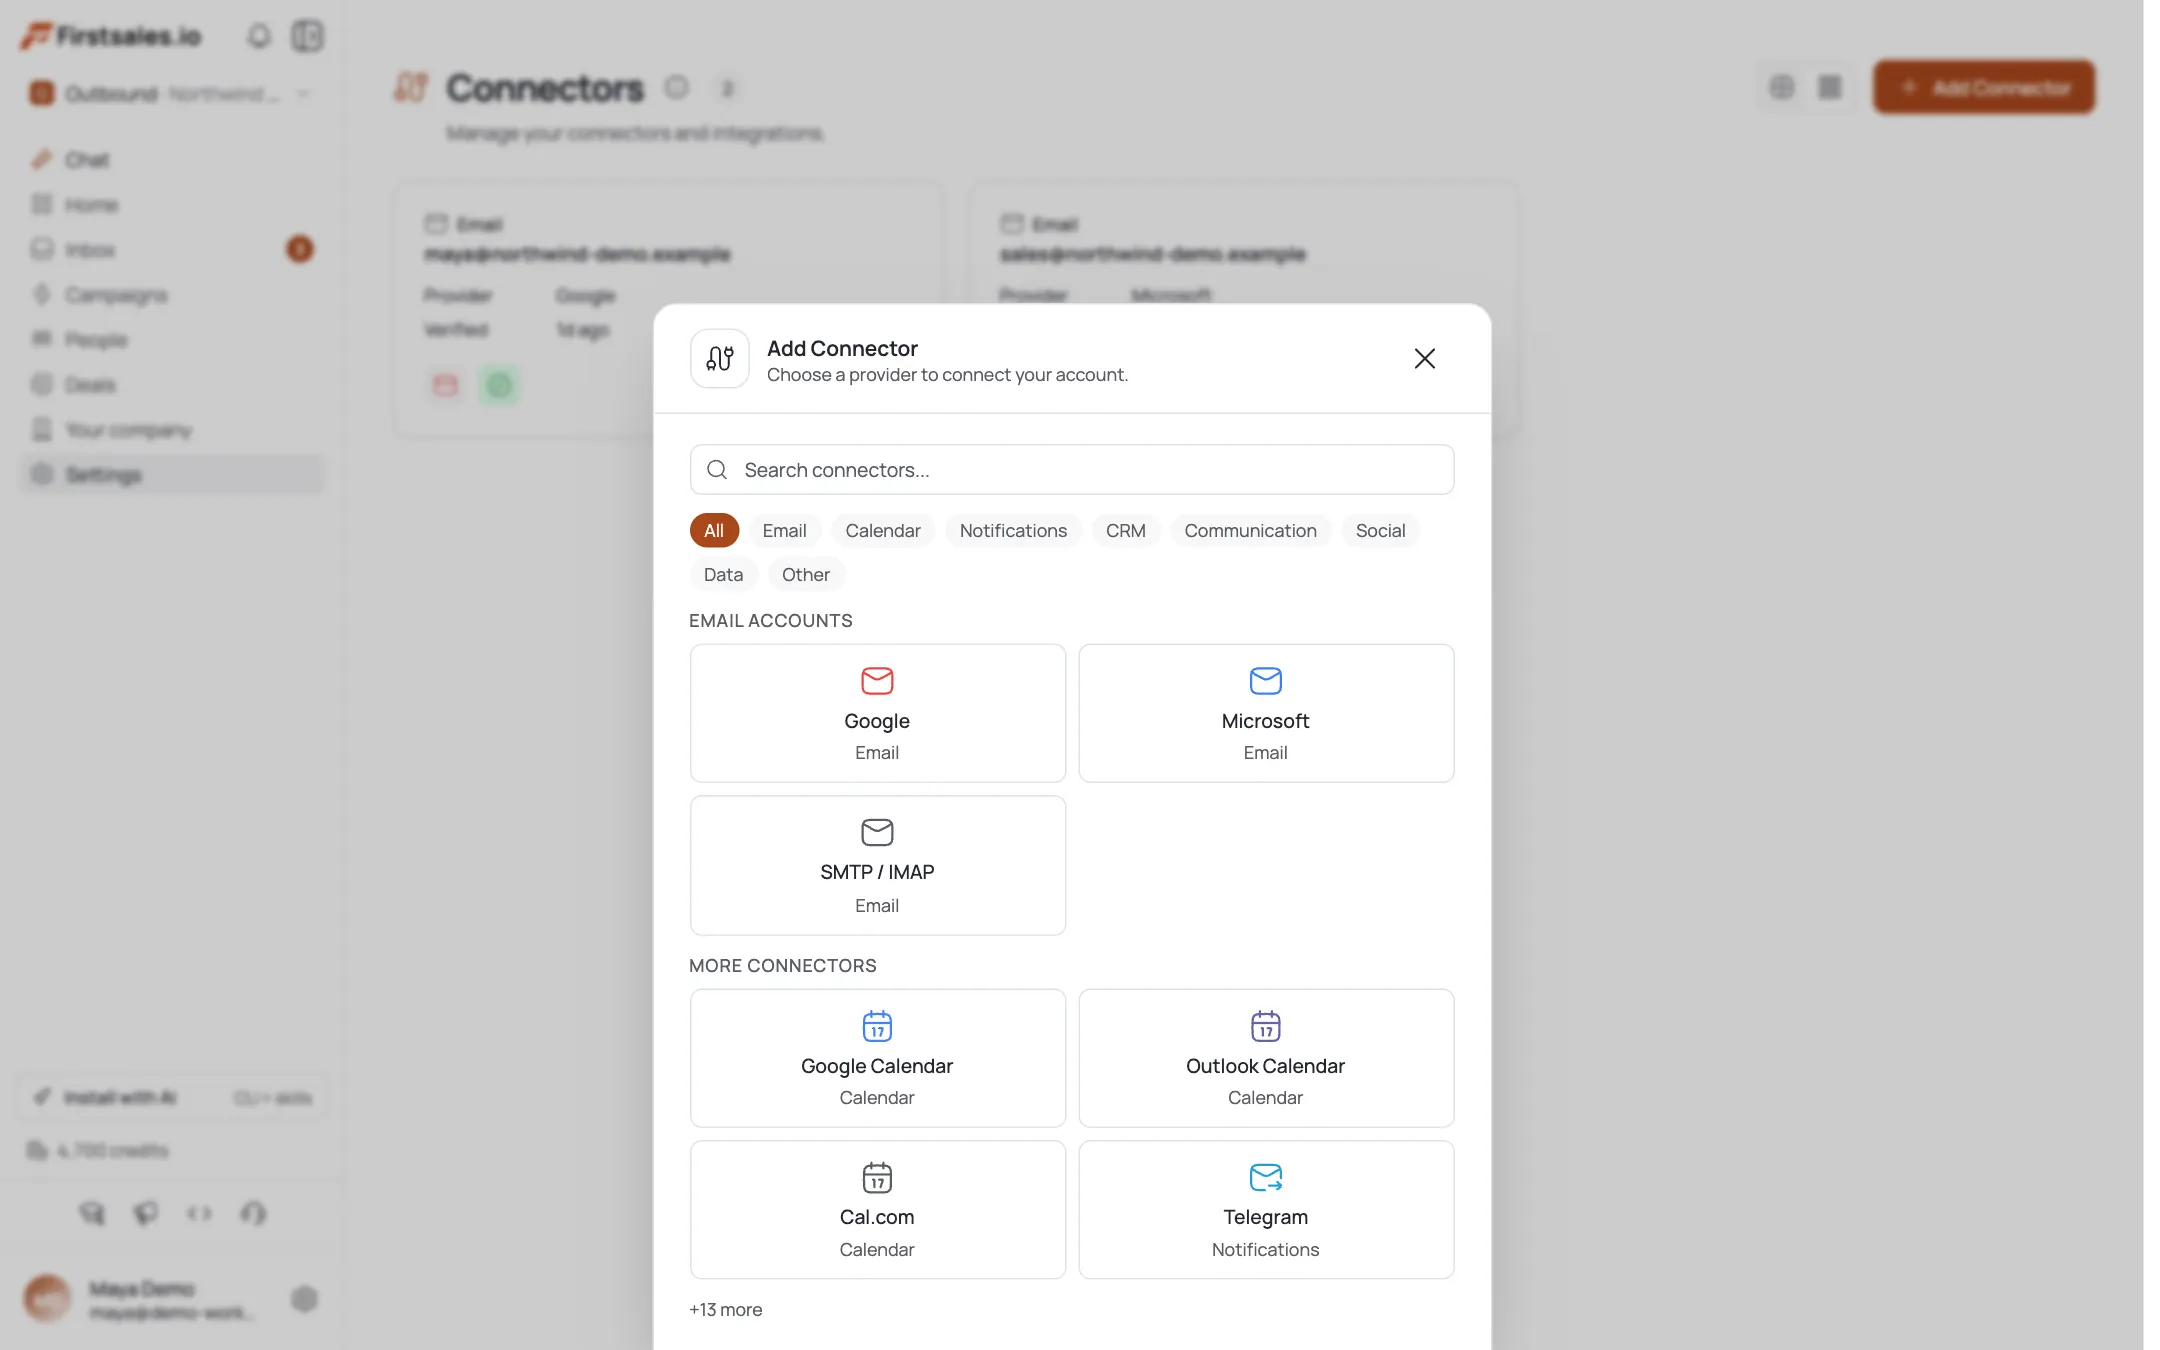Expand the Outbound workspace switcher

pos(170,93)
